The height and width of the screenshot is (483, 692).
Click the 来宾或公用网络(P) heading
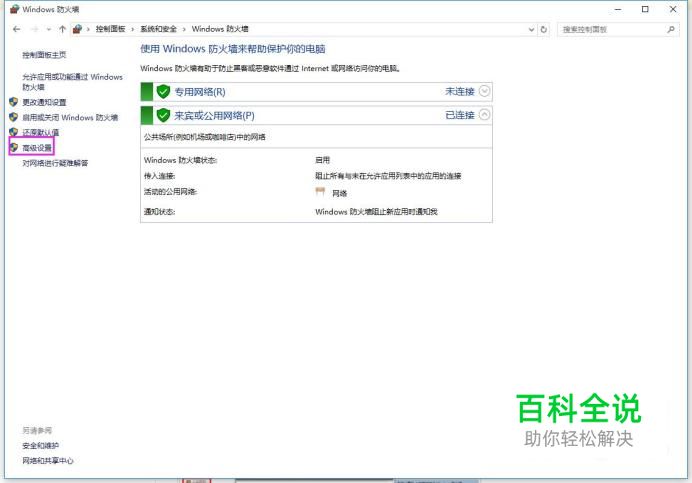[x=214, y=116]
